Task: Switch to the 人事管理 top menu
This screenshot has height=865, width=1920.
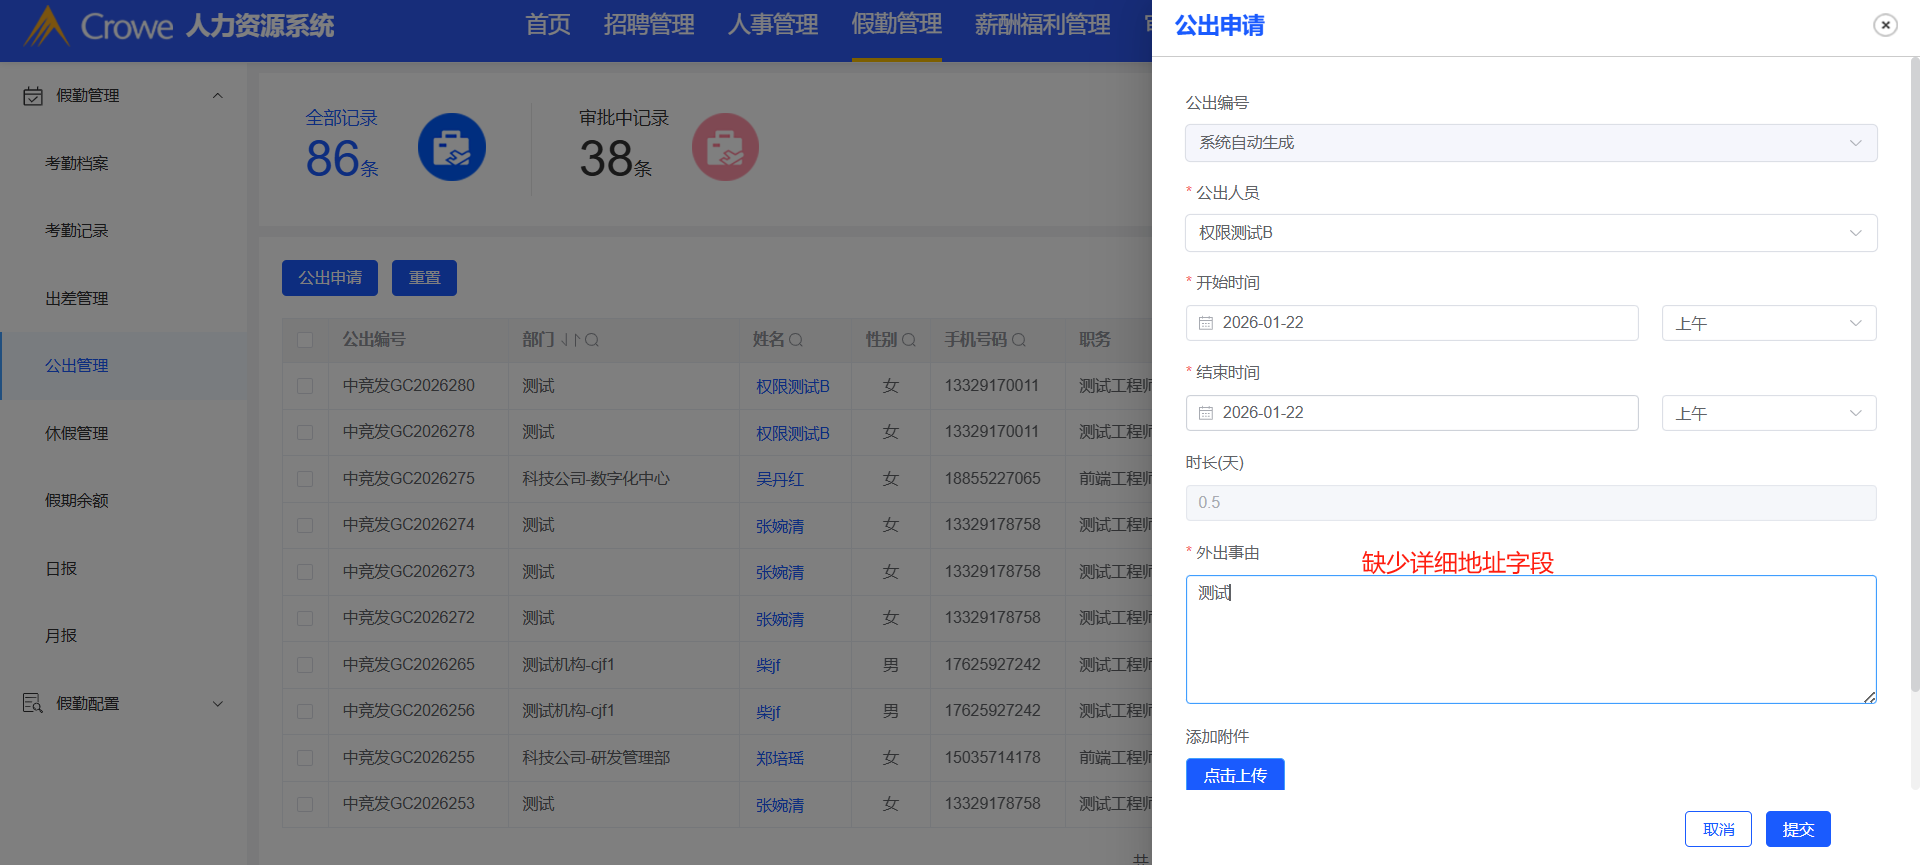Action: 772,25
